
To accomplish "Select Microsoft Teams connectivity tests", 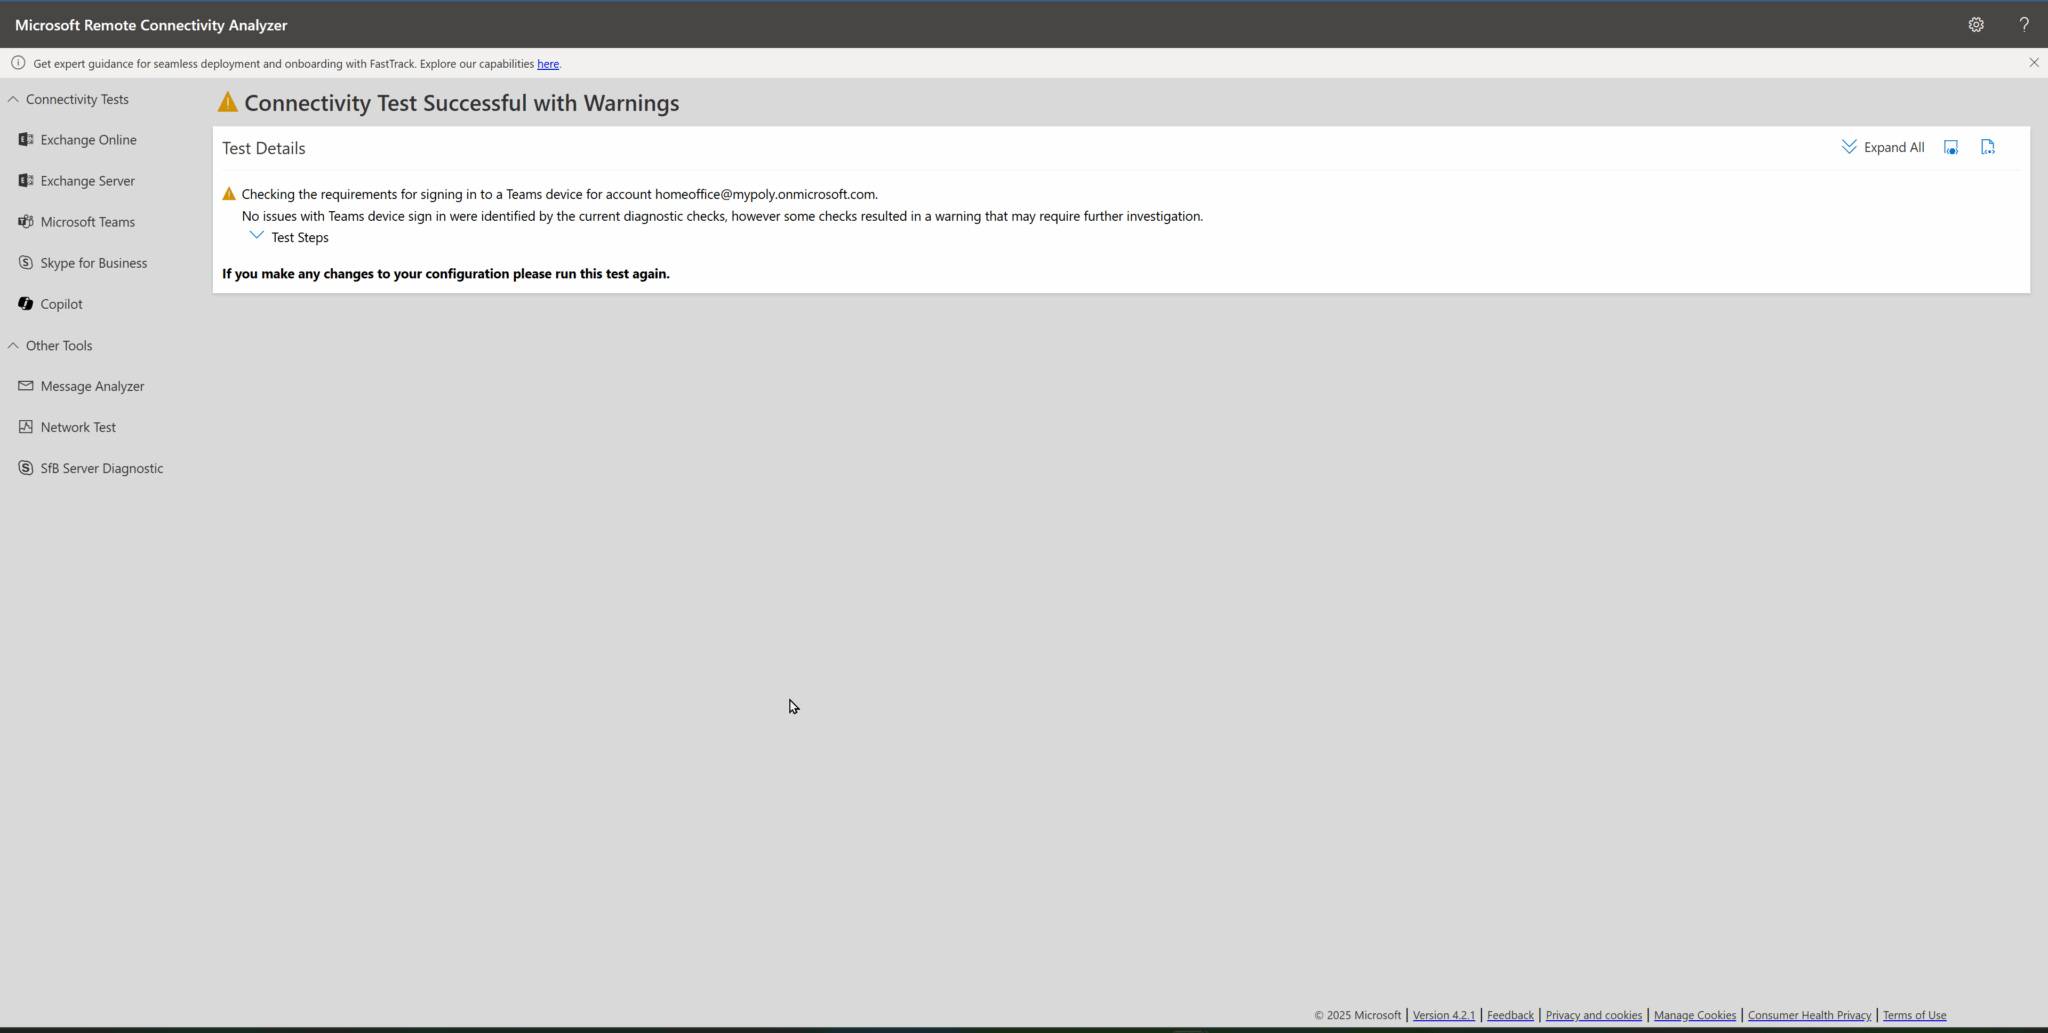I will click(x=88, y=221).
